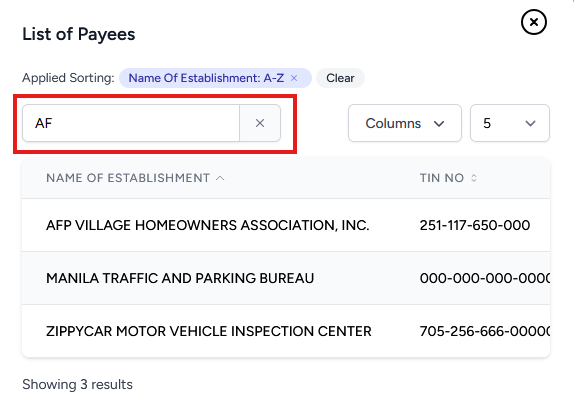The image size is (574, 414).
Task: Clear the AF search text with X
Action: pos(260,123)
